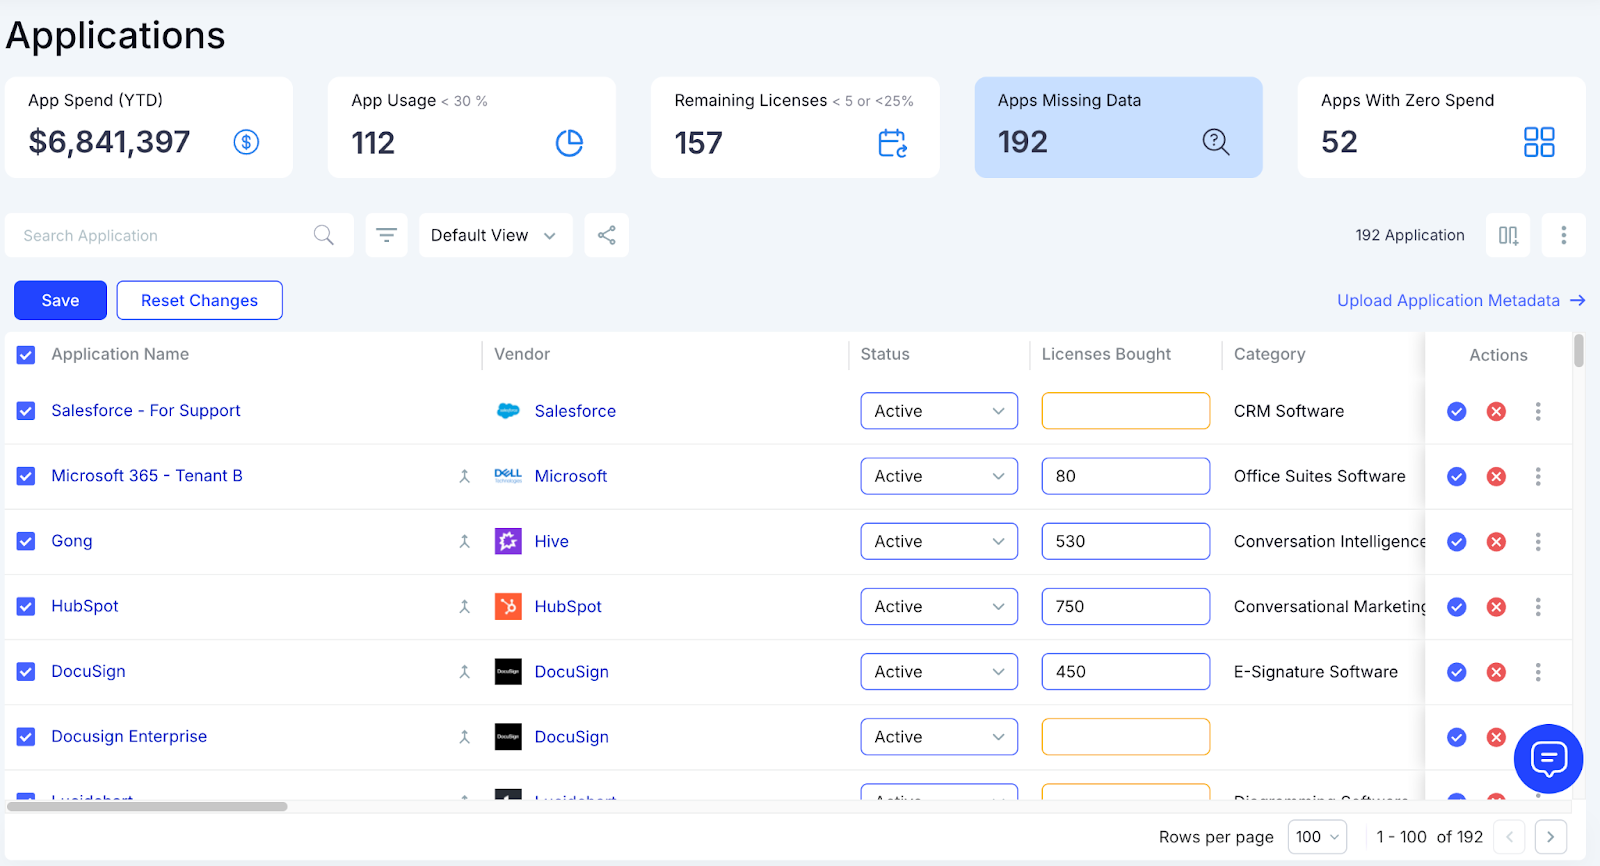This screenshot has height=866, width=1600.
Task: Approve the Salesforce - For Support row with checkmark
Action: tap(1457, 411)
